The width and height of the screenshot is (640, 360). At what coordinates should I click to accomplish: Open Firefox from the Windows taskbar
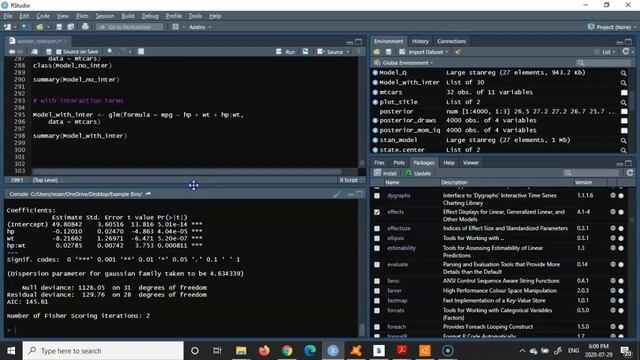pyautogui.click(x=264, y=350)
